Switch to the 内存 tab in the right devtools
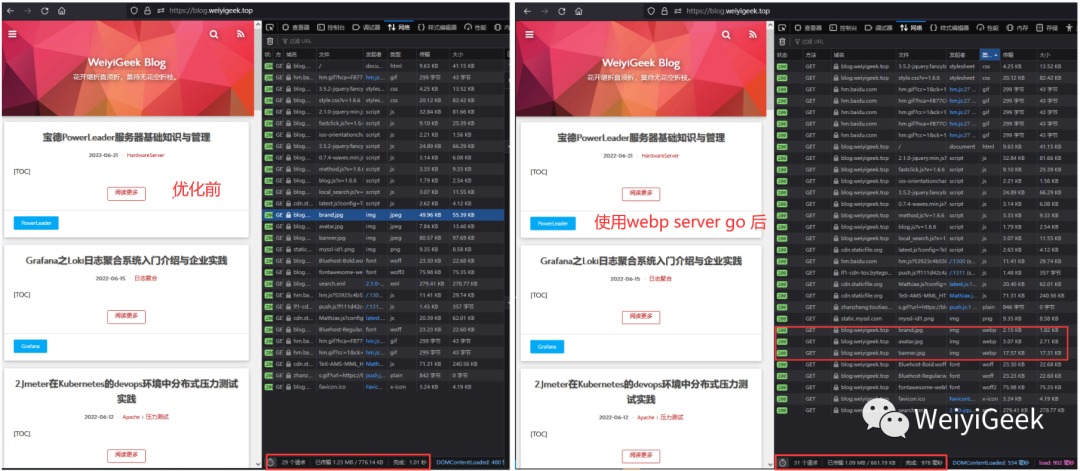1080x471 pixels. [1017, 28]
